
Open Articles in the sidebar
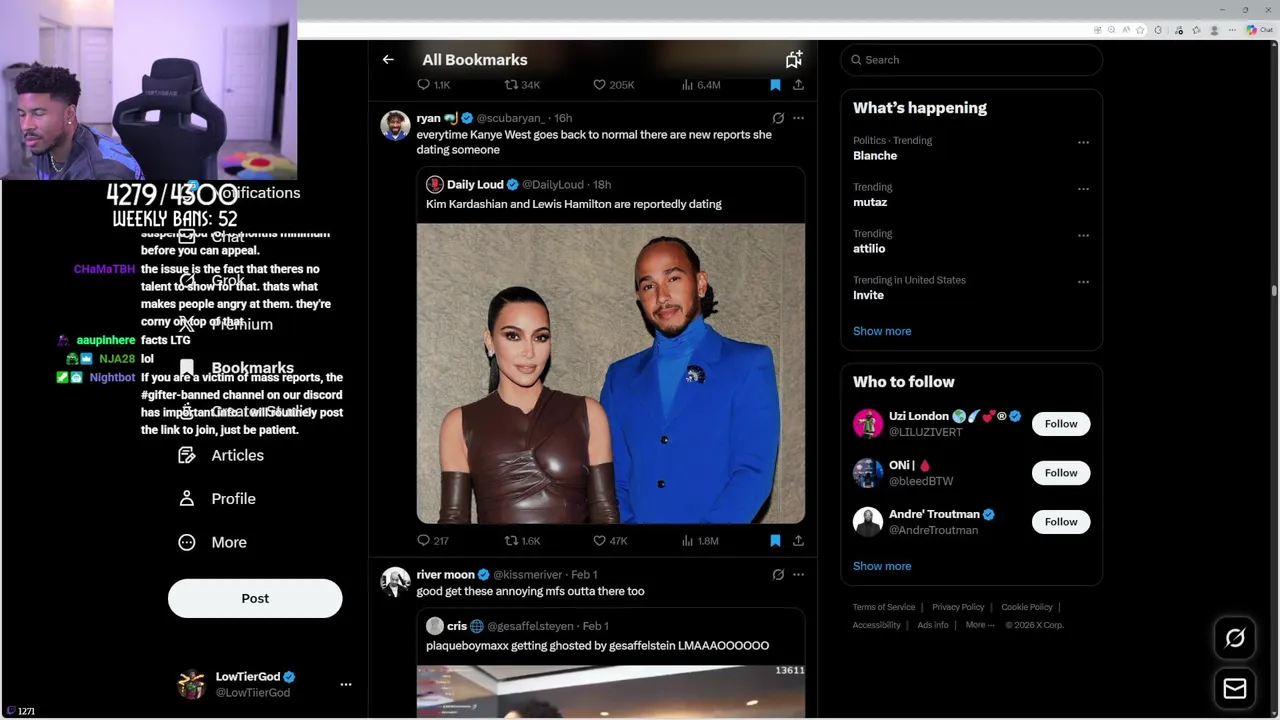(221, 455)
